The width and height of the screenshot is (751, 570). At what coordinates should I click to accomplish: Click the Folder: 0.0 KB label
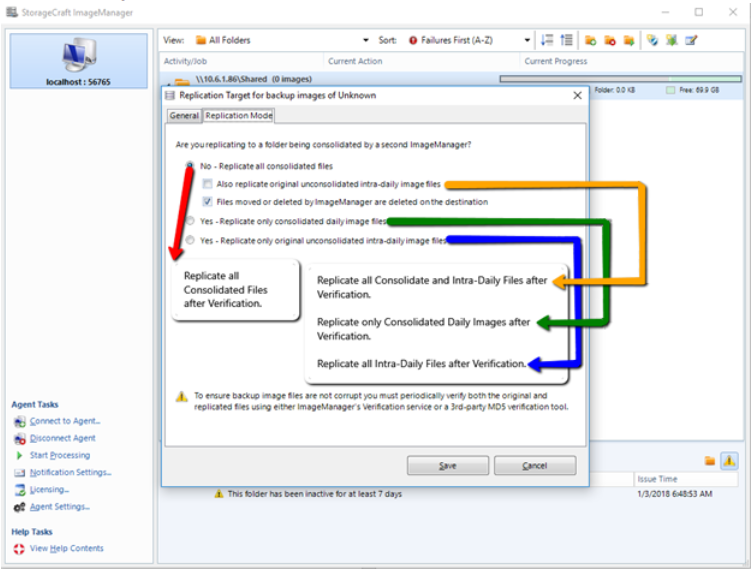pyautogui.click(x=614, y=90)
